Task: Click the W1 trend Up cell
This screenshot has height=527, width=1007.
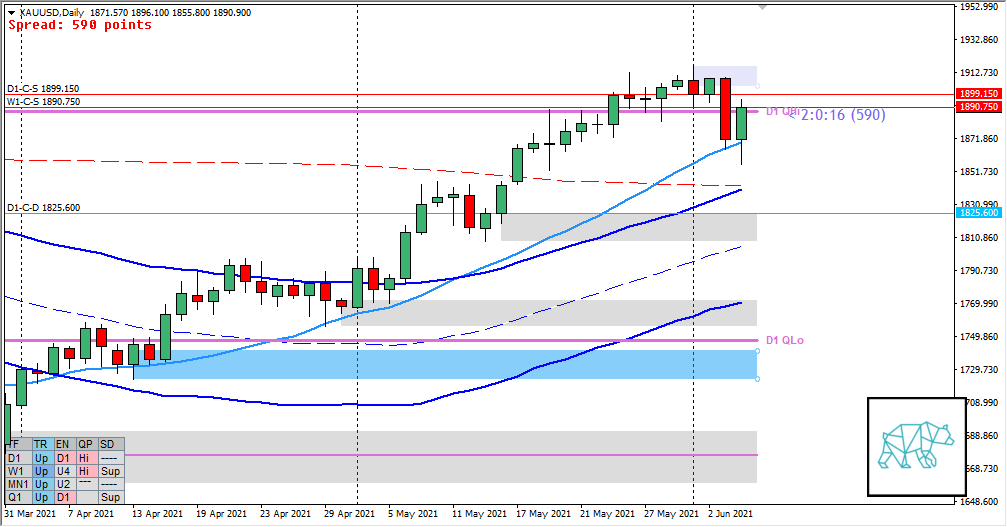Action: [41, 470]
